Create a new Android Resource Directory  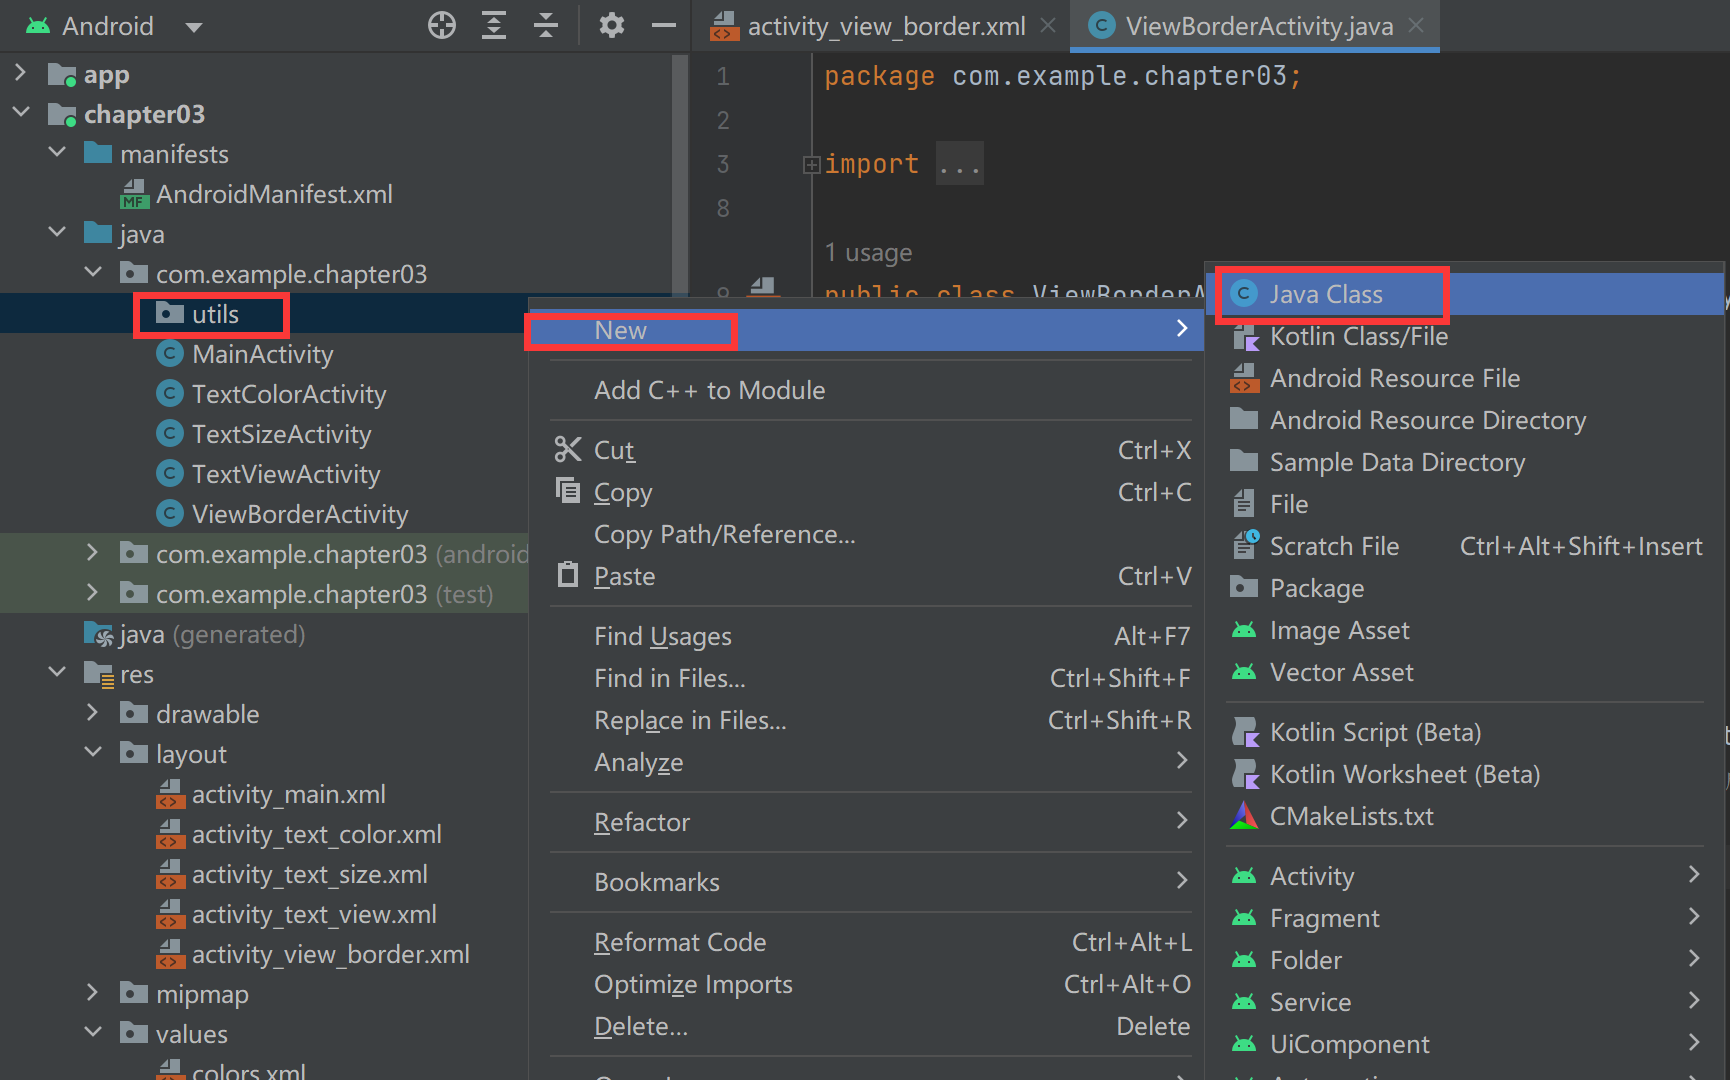point(1466,420)
